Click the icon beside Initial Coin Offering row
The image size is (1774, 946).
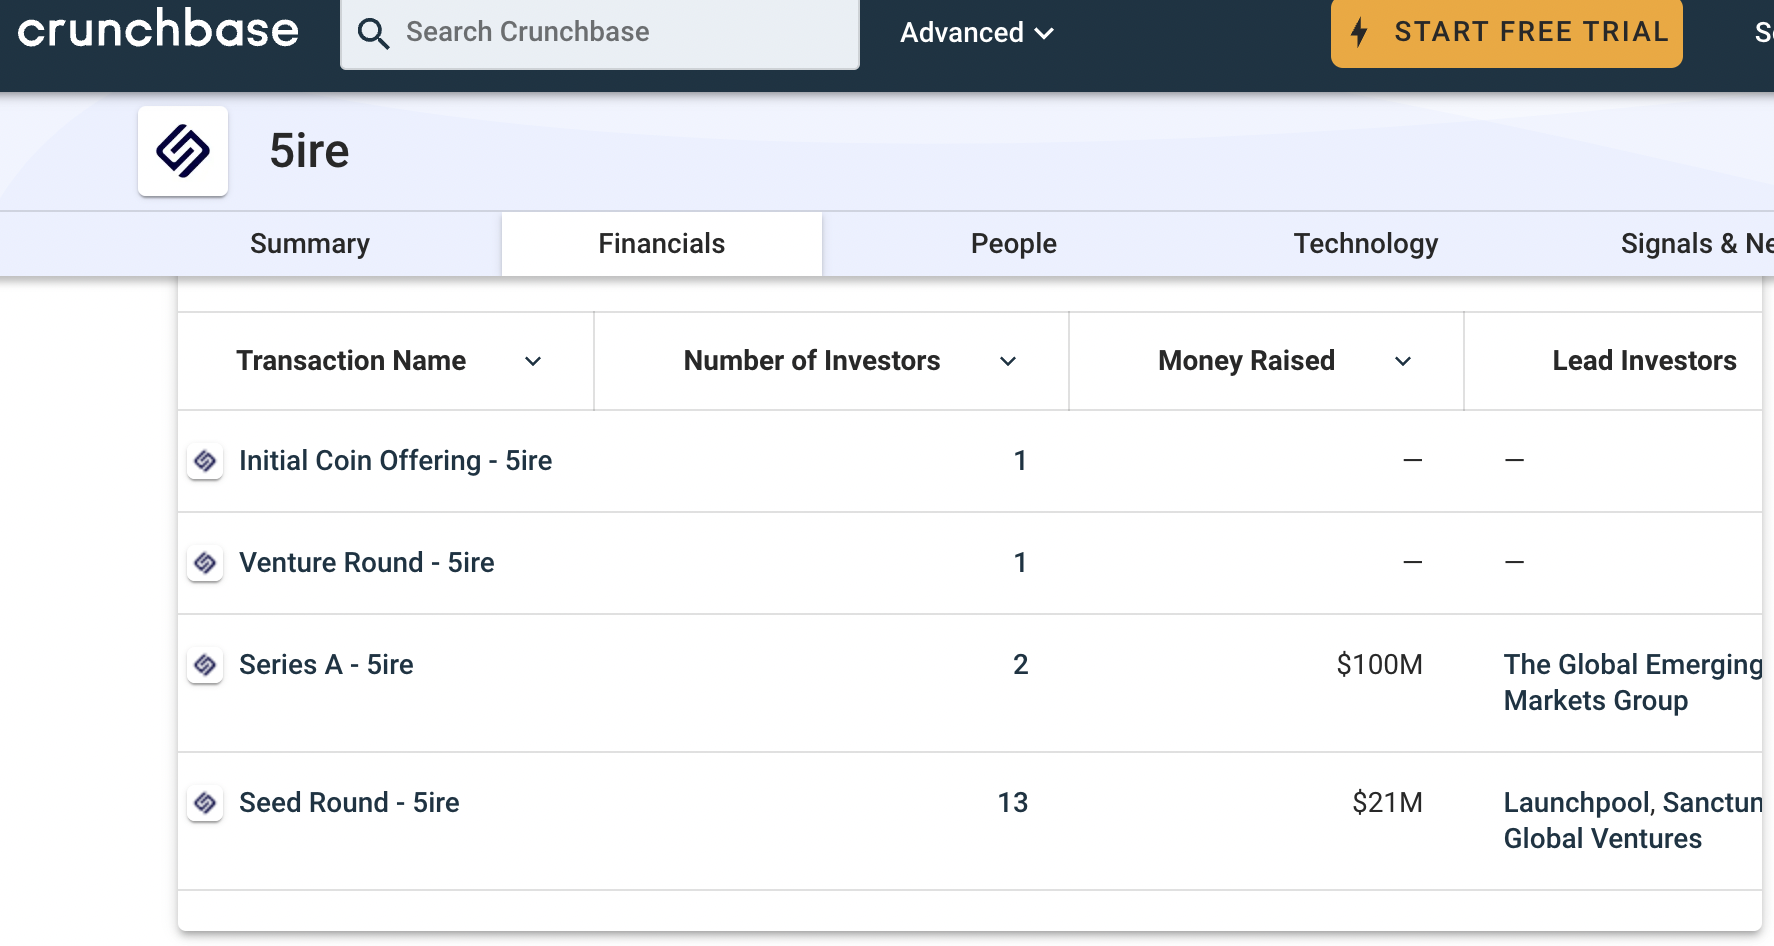[x=205, y=461]
